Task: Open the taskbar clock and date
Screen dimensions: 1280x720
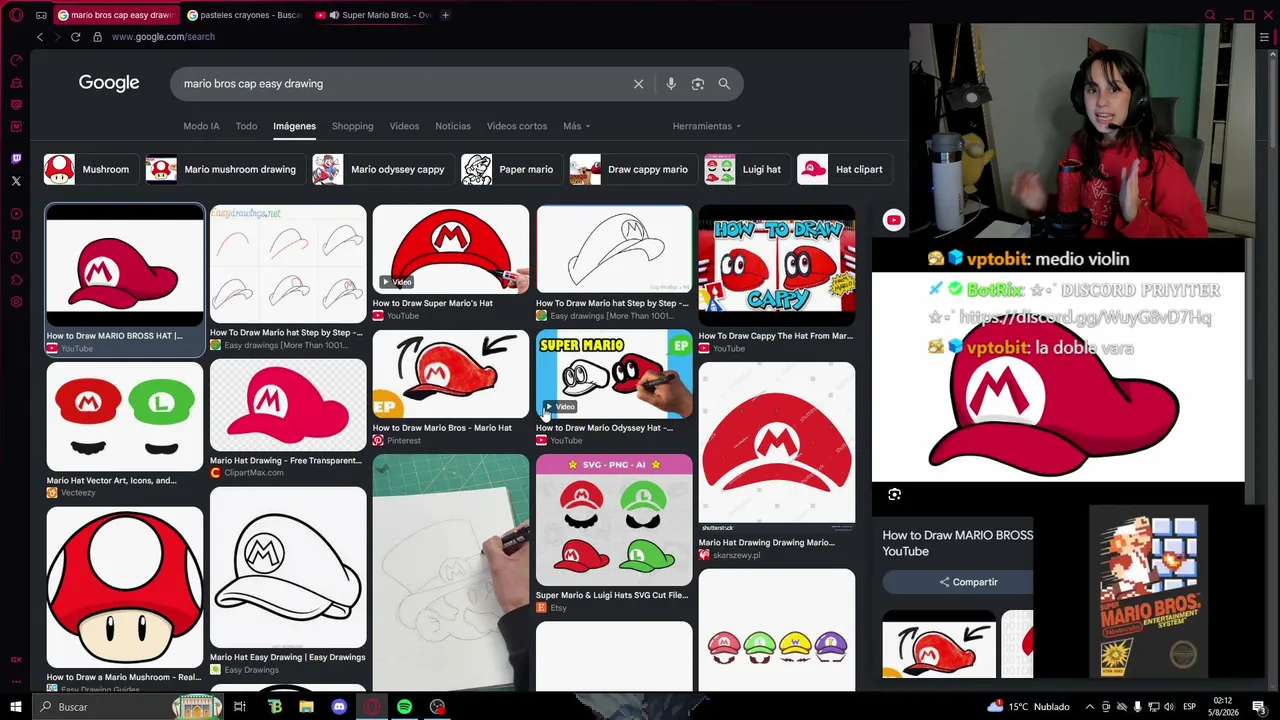Action: point(1223,707)
